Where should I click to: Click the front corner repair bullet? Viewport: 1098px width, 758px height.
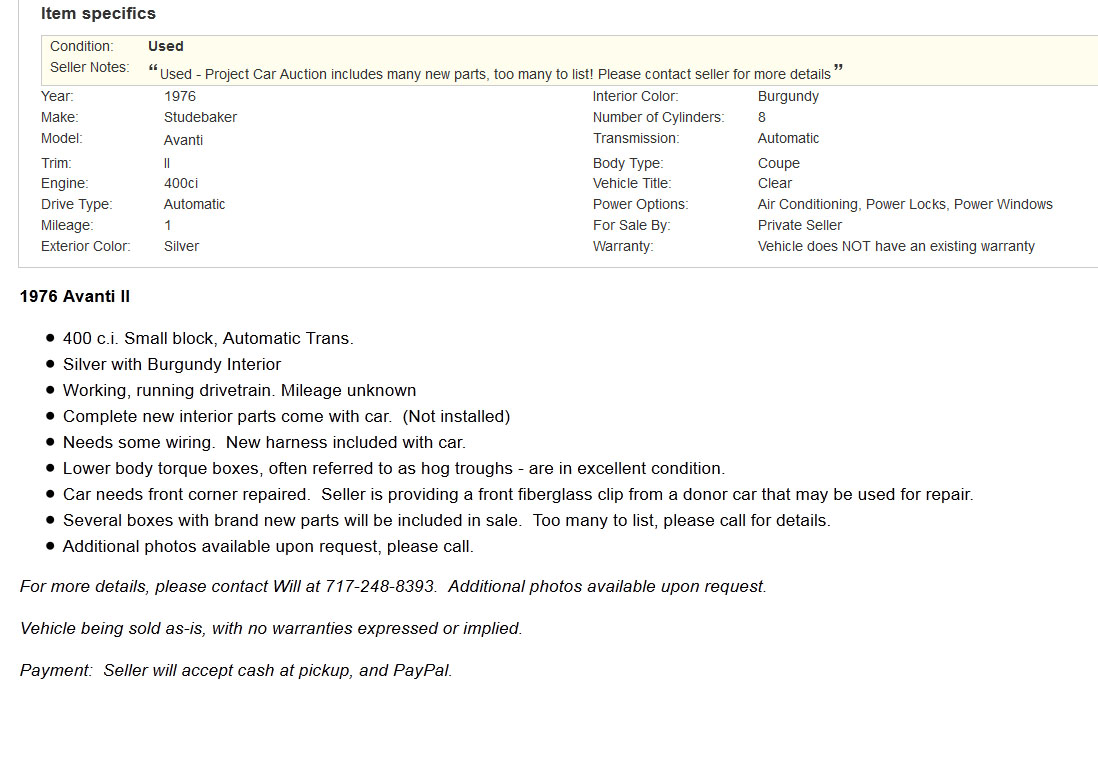pyautogui.click(x=517, y=495)
